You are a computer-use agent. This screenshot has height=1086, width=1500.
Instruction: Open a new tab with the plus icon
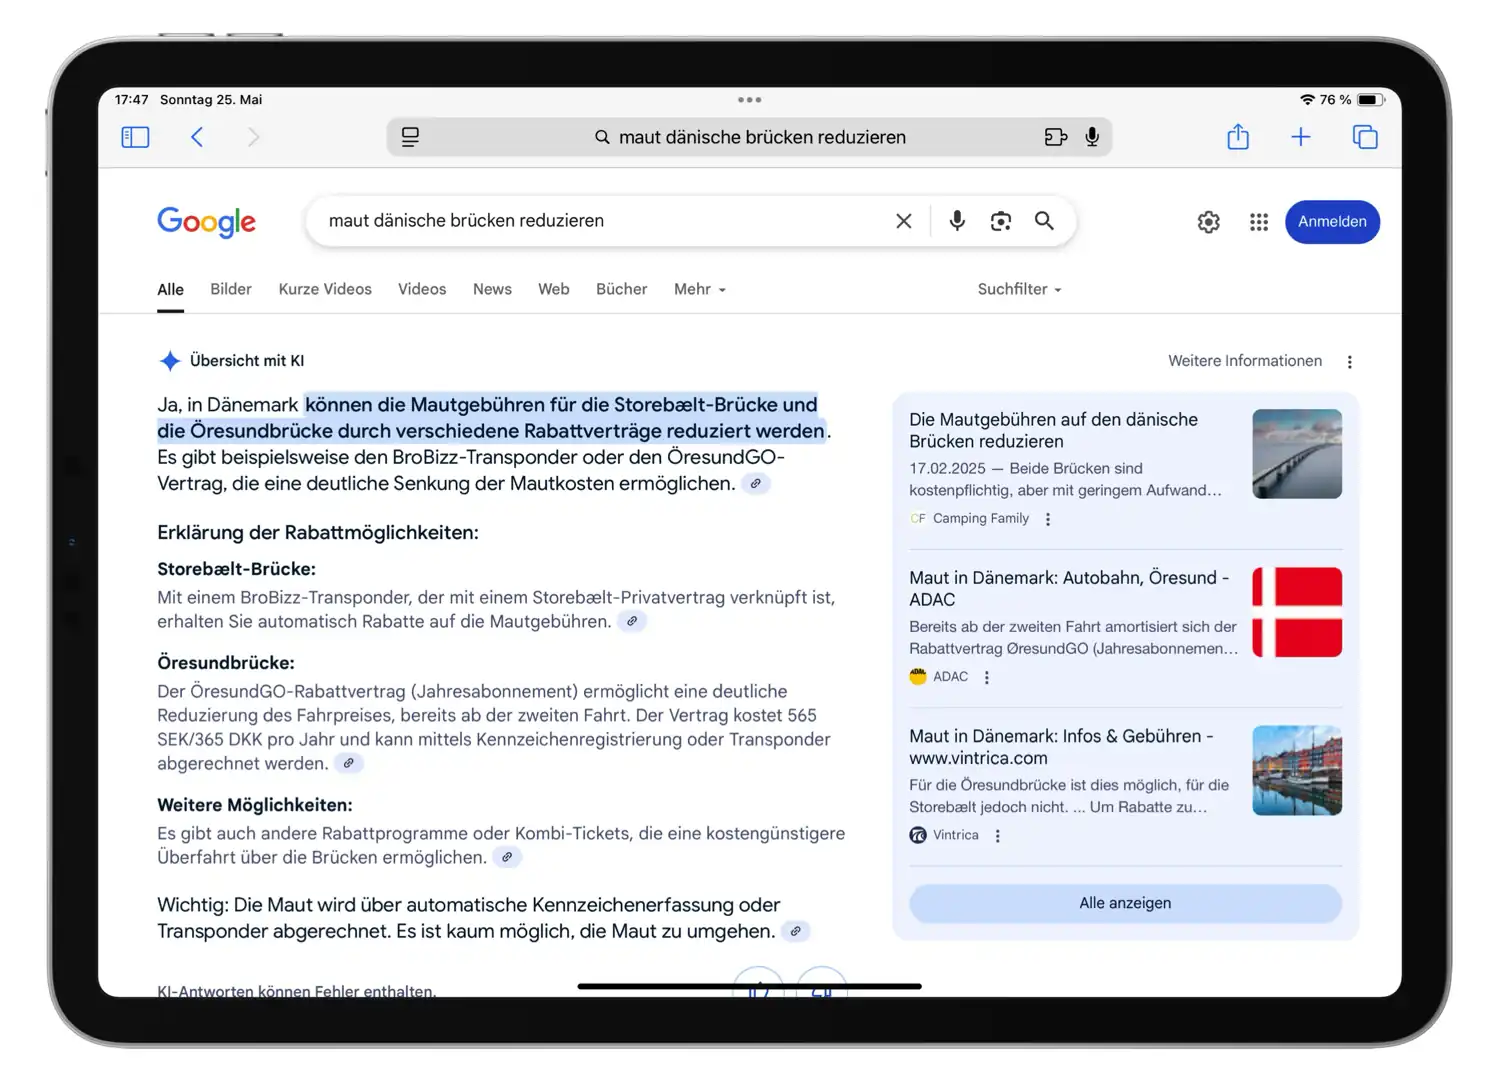[x=1300, y=137]
